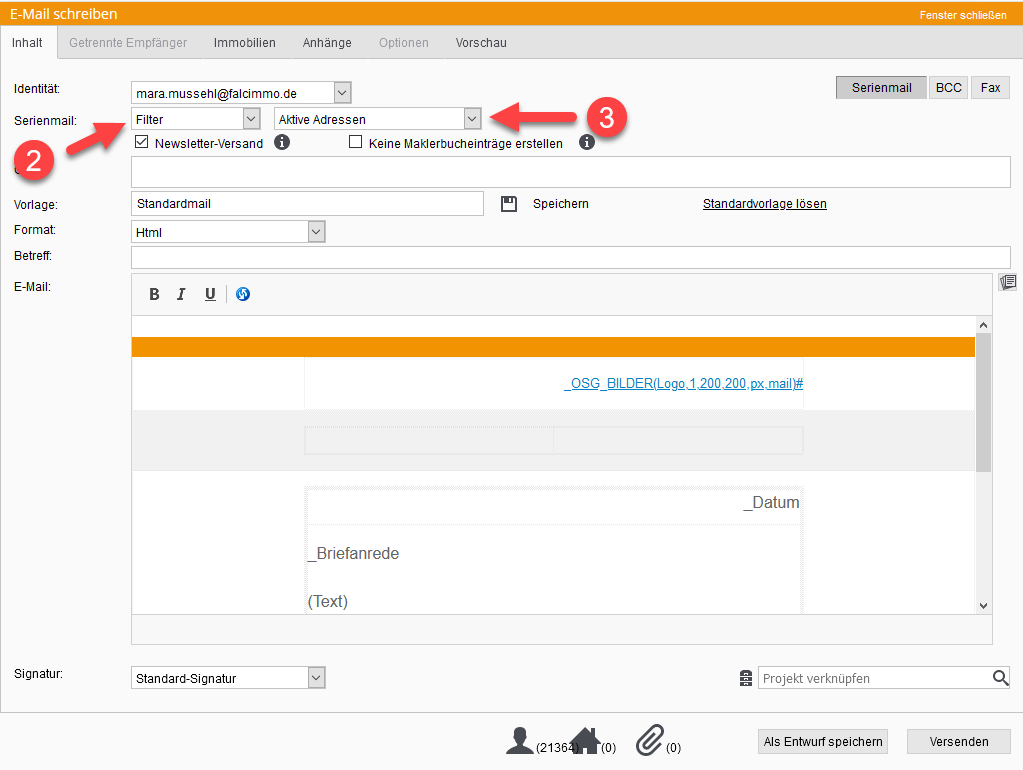The height and width of the screenshot is (770, 1023).
Task: Click into the Betreff input field
Action: point(570,257)
